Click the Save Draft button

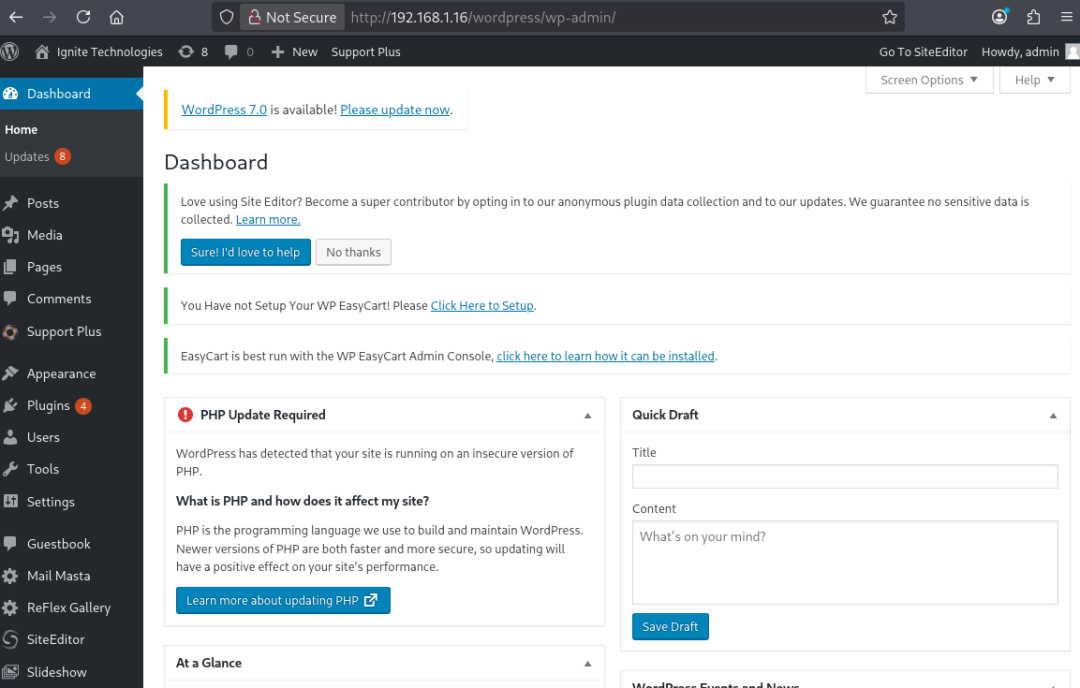[x=670, y=627]
